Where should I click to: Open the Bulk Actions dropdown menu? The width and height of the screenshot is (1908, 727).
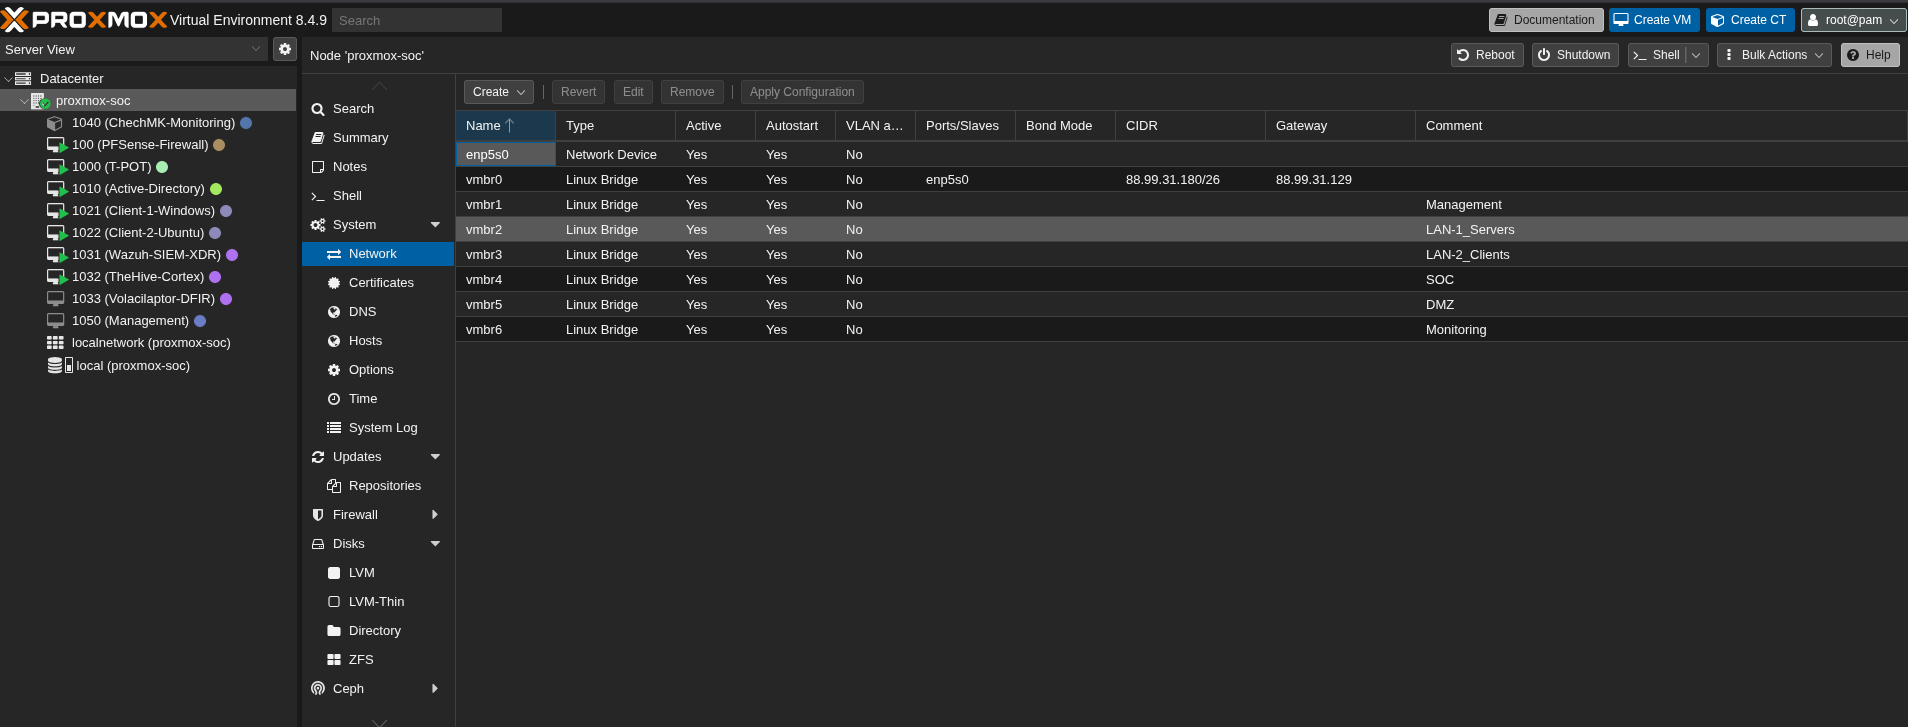pyautogui.click(x=1773, y=55)
